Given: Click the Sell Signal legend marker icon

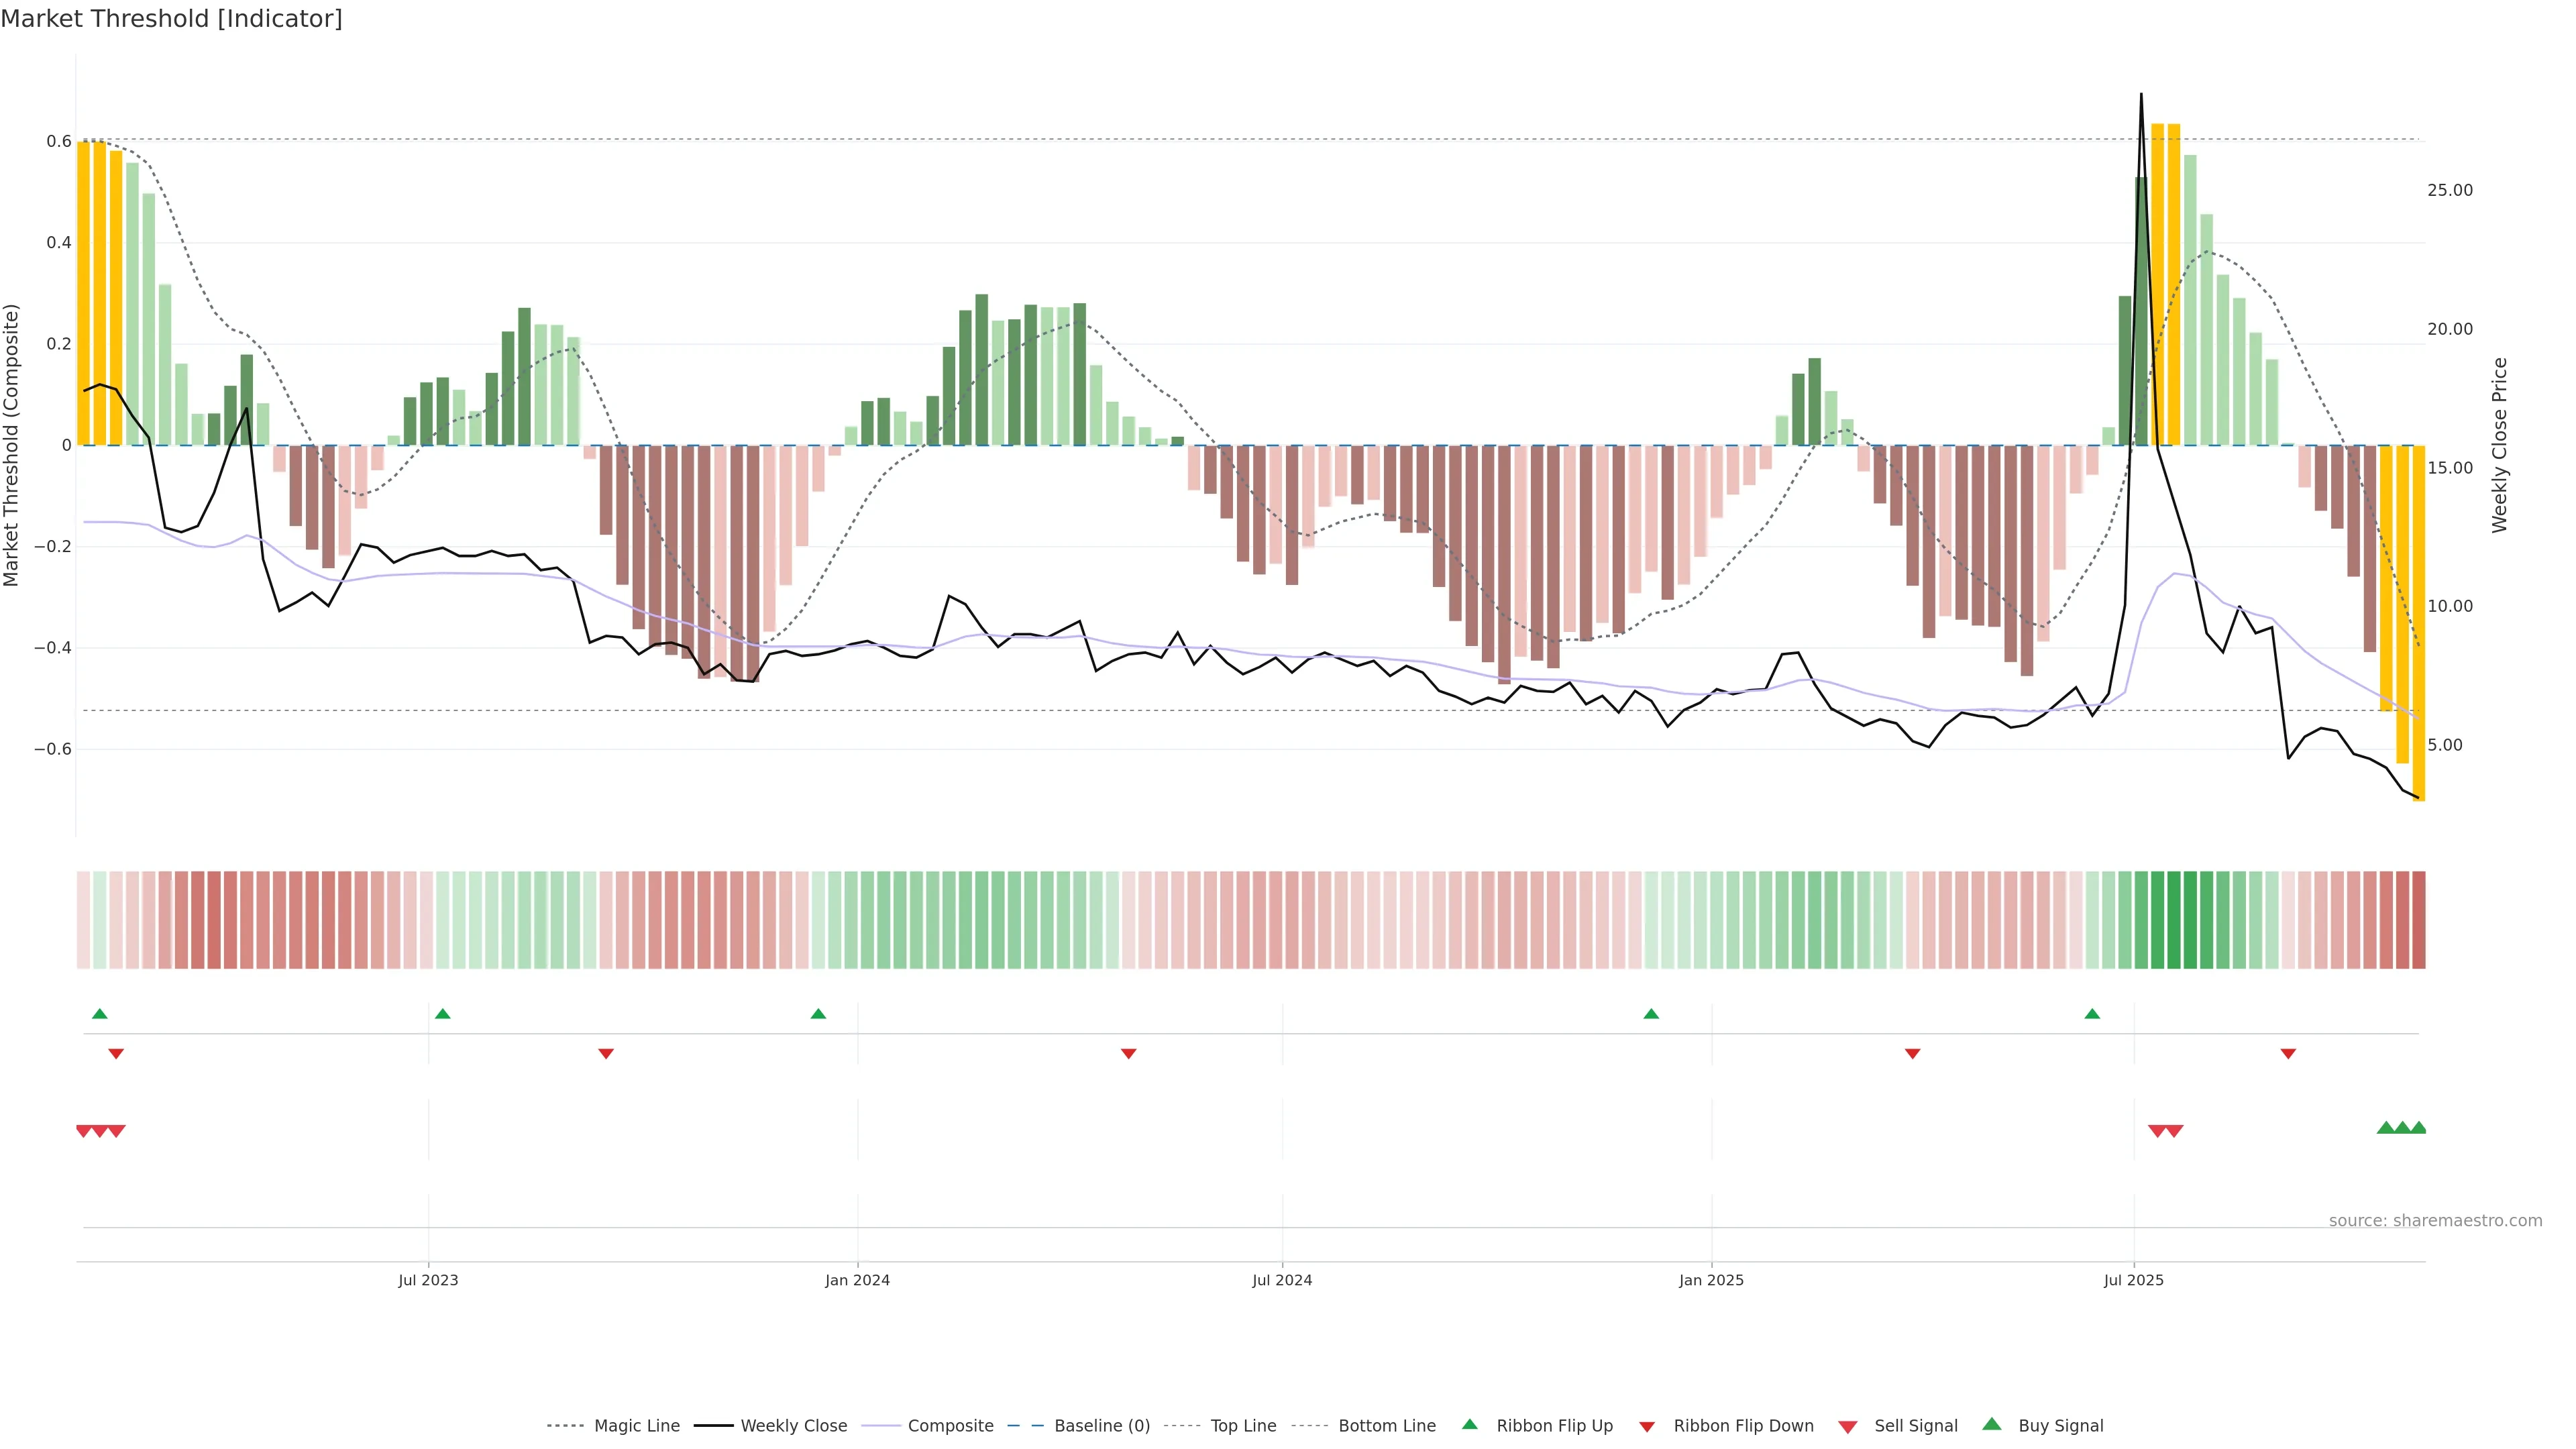Looking at the screenshot, I should click(x=1847, y=1427).
